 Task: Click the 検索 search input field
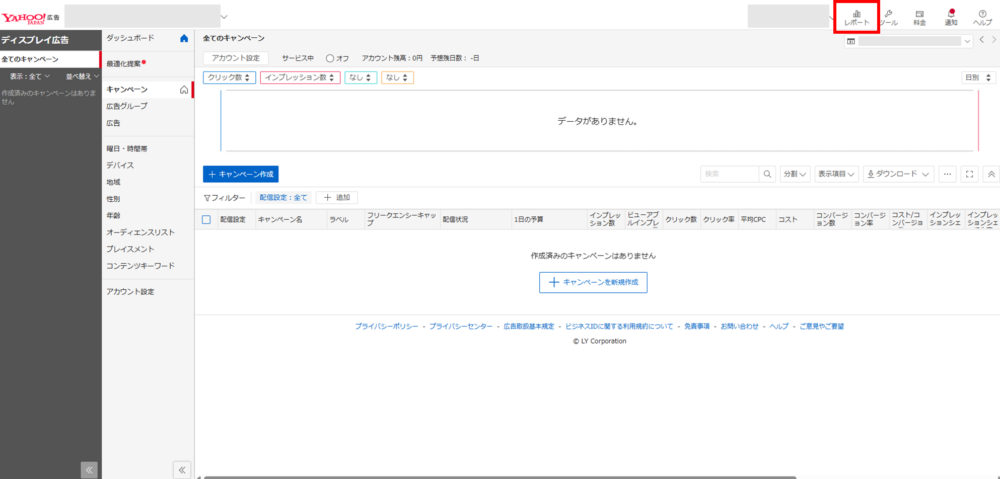coord(729,173)
